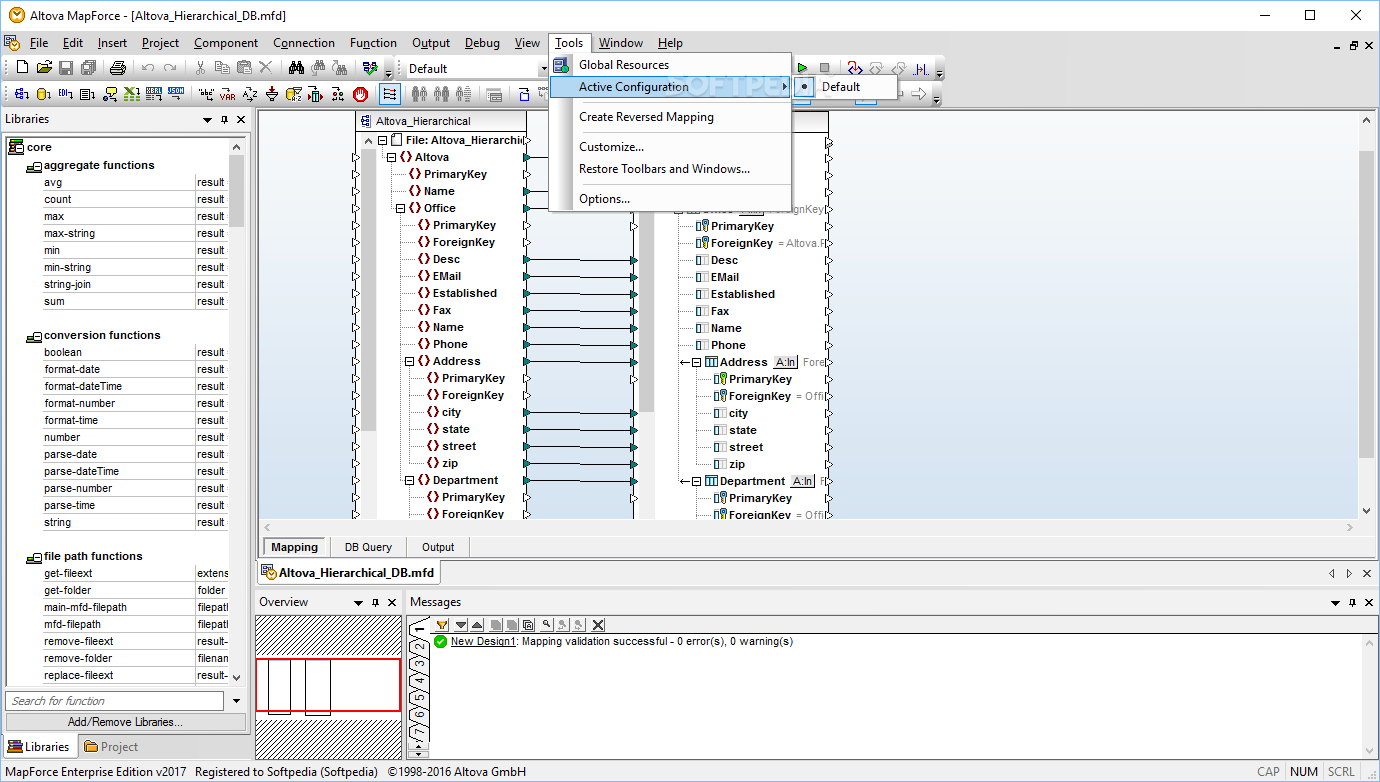The height and width of the screenshot is (782, 1380).
Task: Select the string-join function
Action: pos(68,284)
